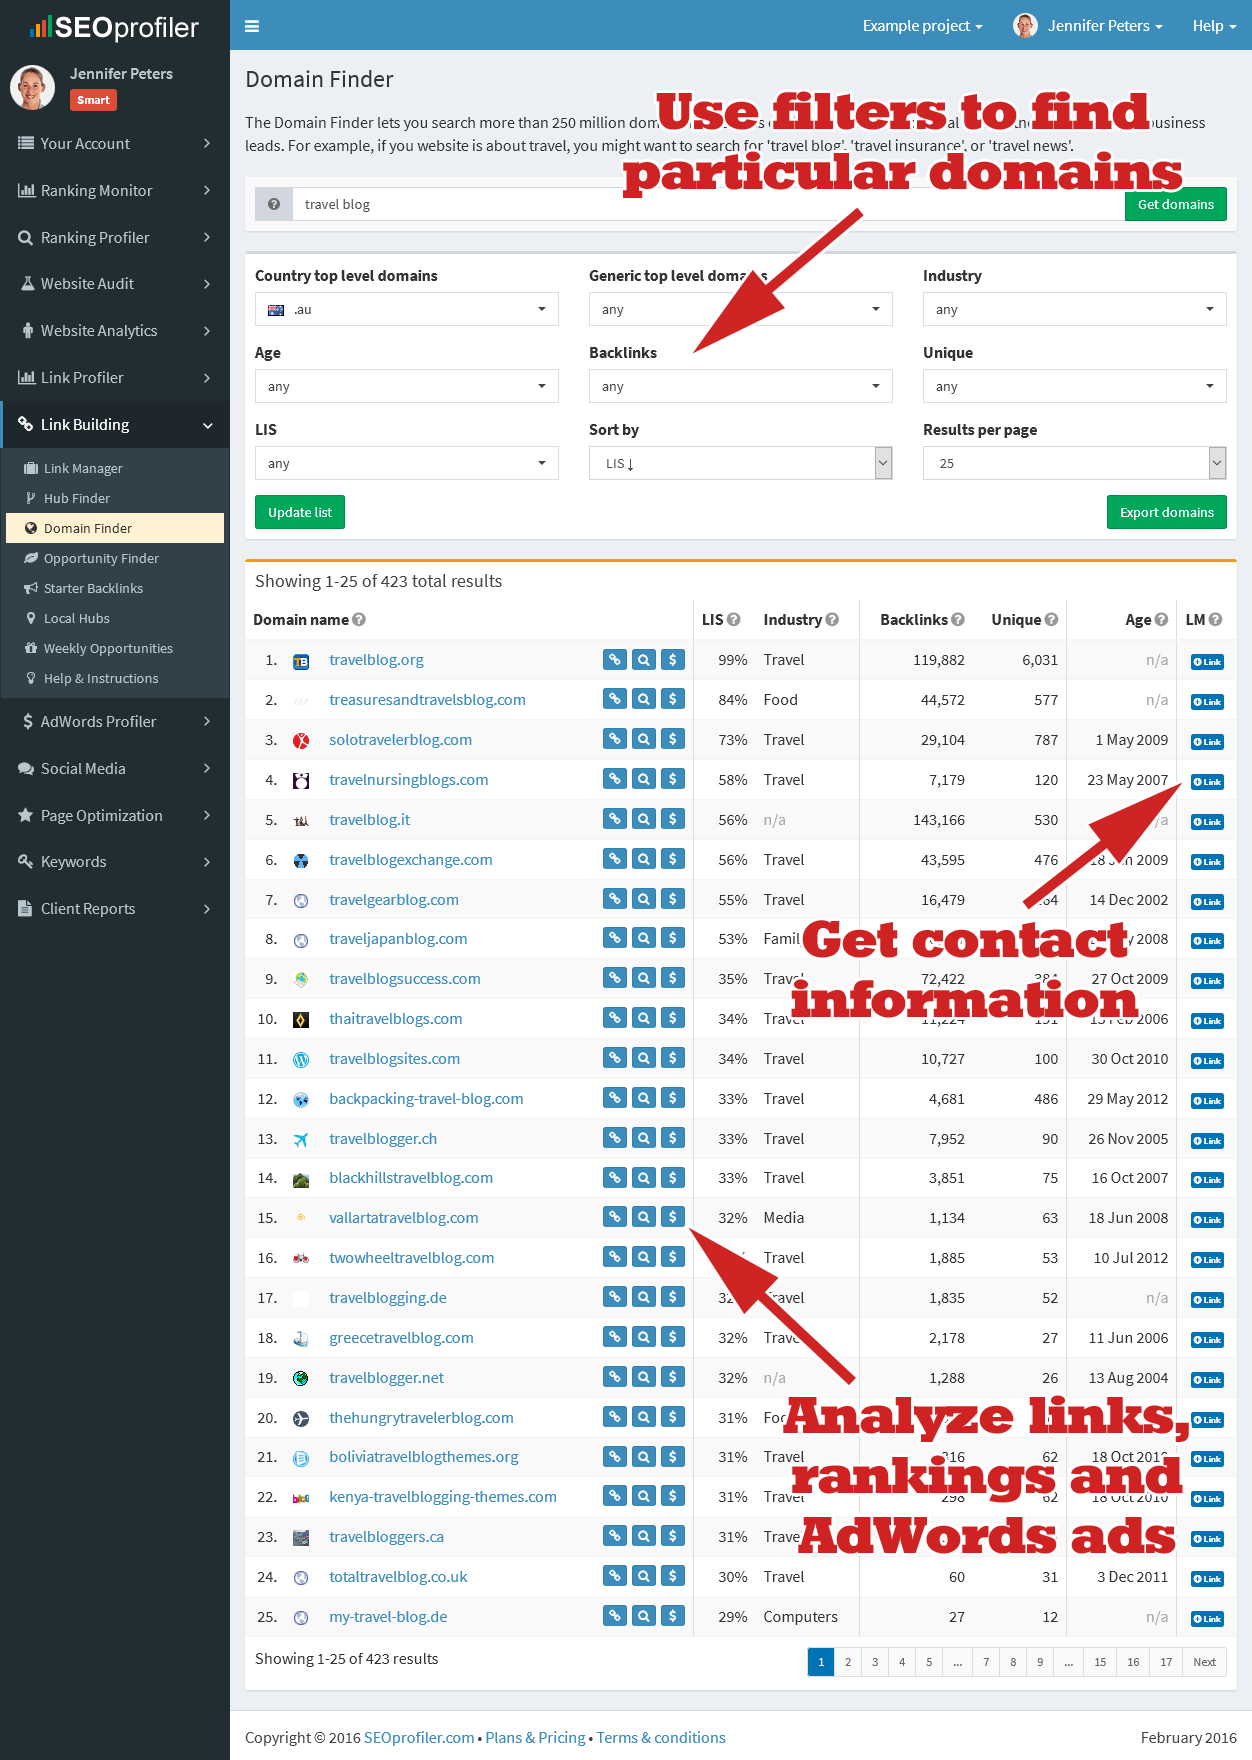This screenshot has width=1252, height=1760.
Task: Click the dollar icon for travelblogexchange.com
Action: pyautogui.click(x=673, y=859)
